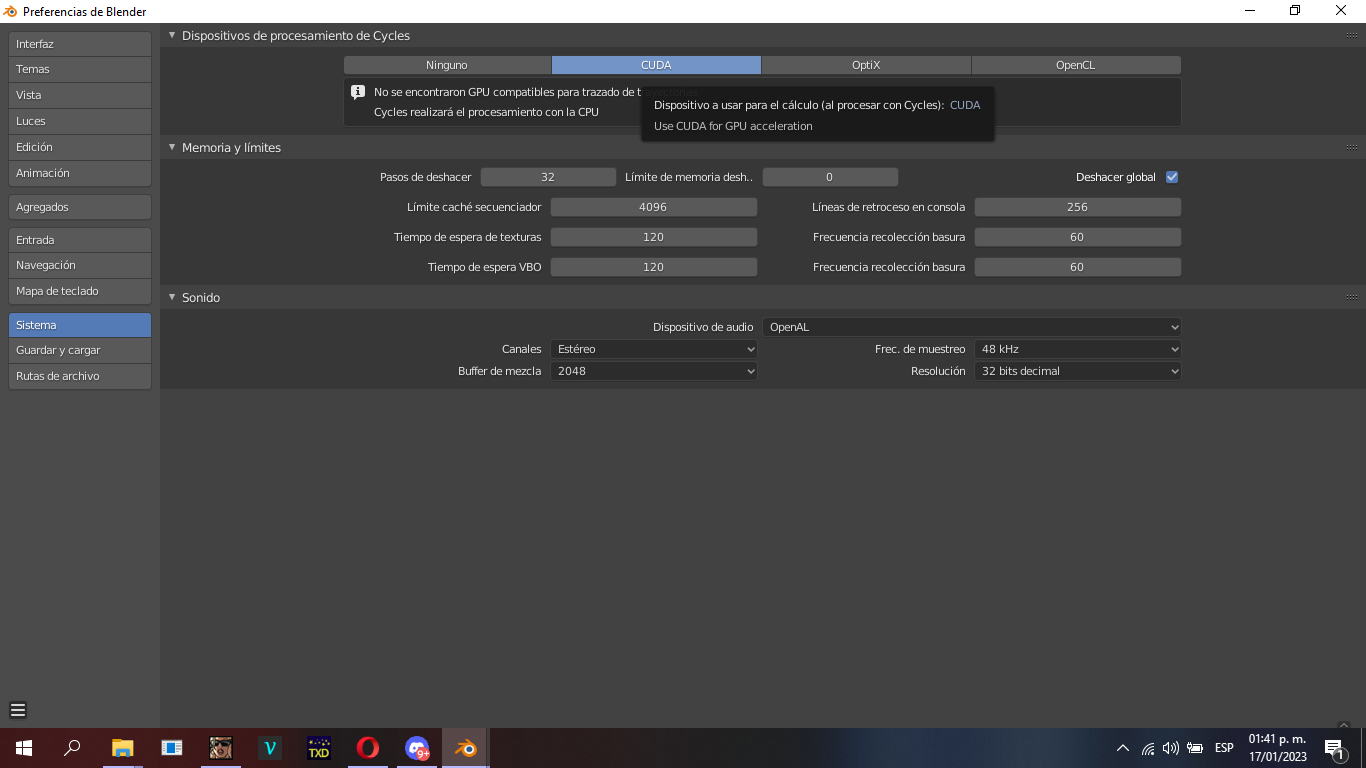
Task: Switch to Blender in the taskbar
Action: [x=465, y=748]
